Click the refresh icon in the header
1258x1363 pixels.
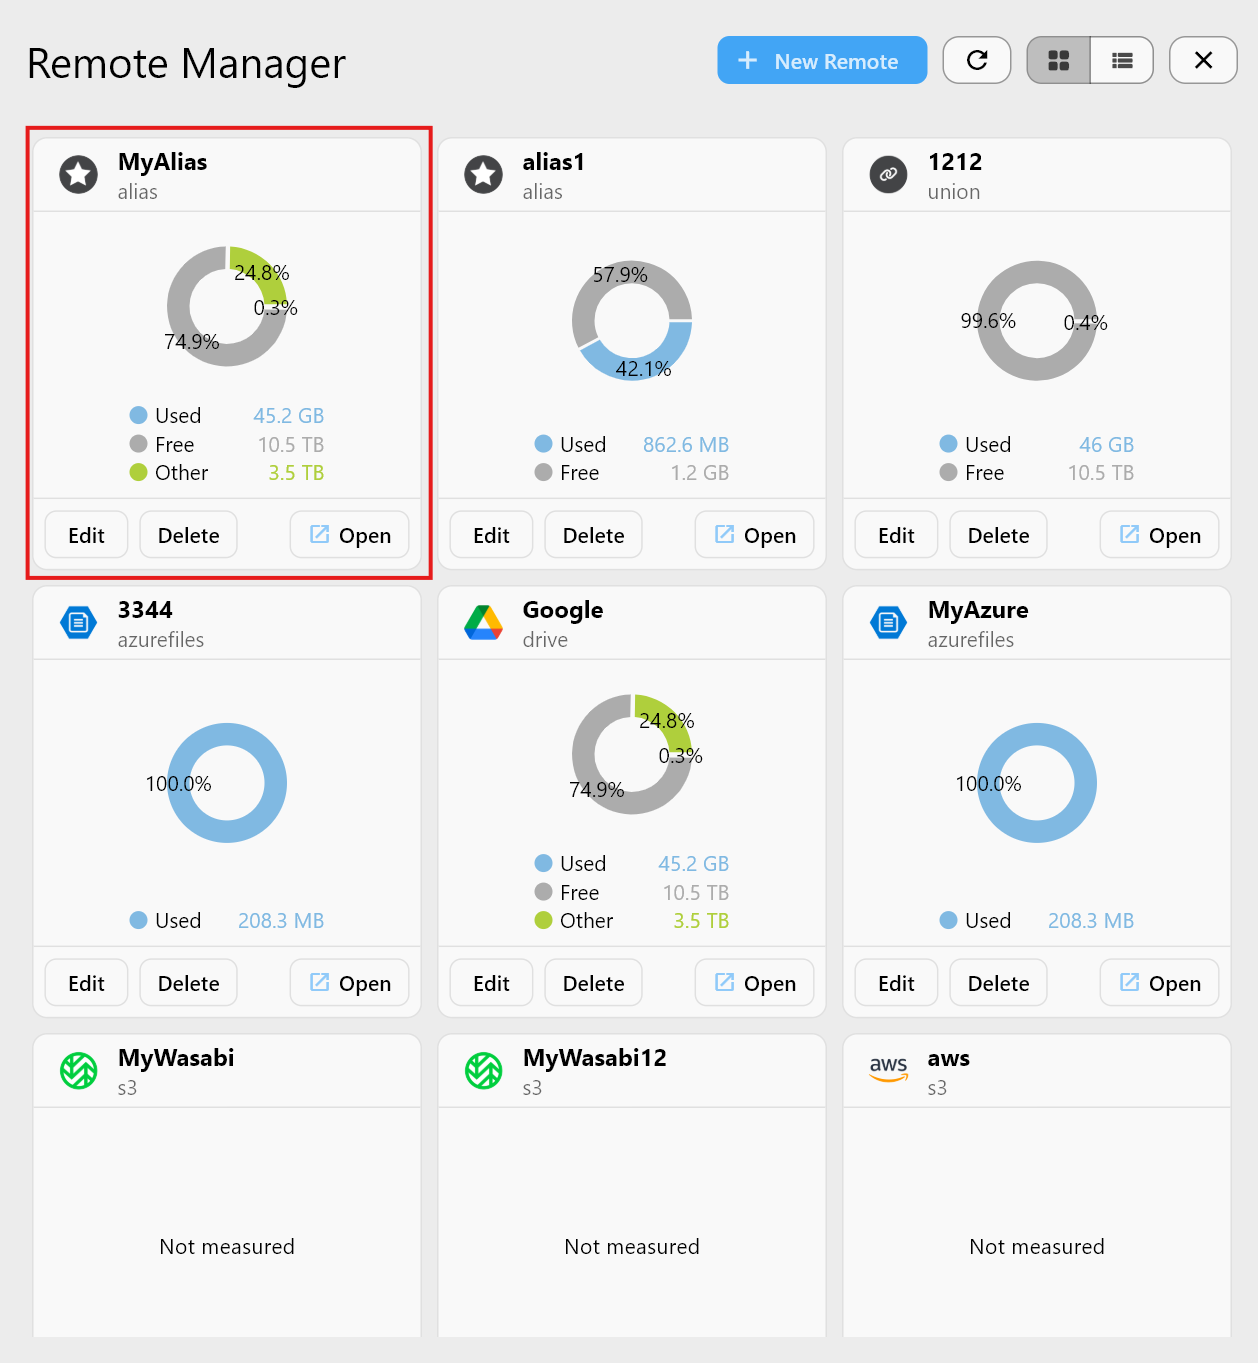point(977,60)
